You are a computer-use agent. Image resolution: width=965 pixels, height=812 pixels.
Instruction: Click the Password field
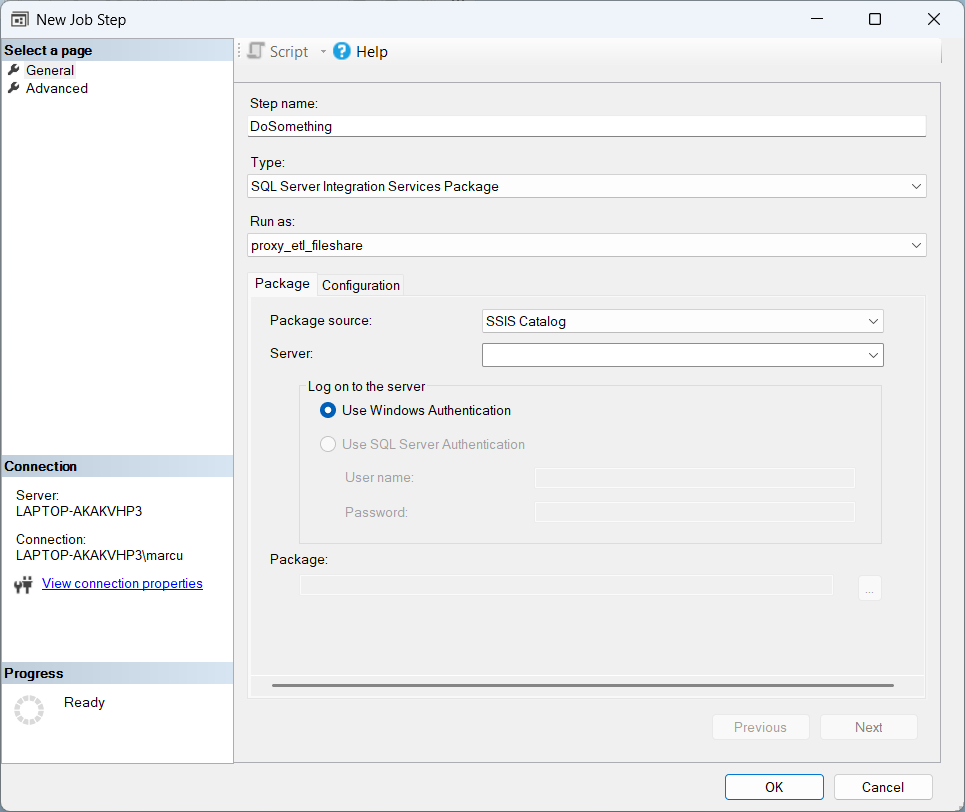tap(695, 512)
